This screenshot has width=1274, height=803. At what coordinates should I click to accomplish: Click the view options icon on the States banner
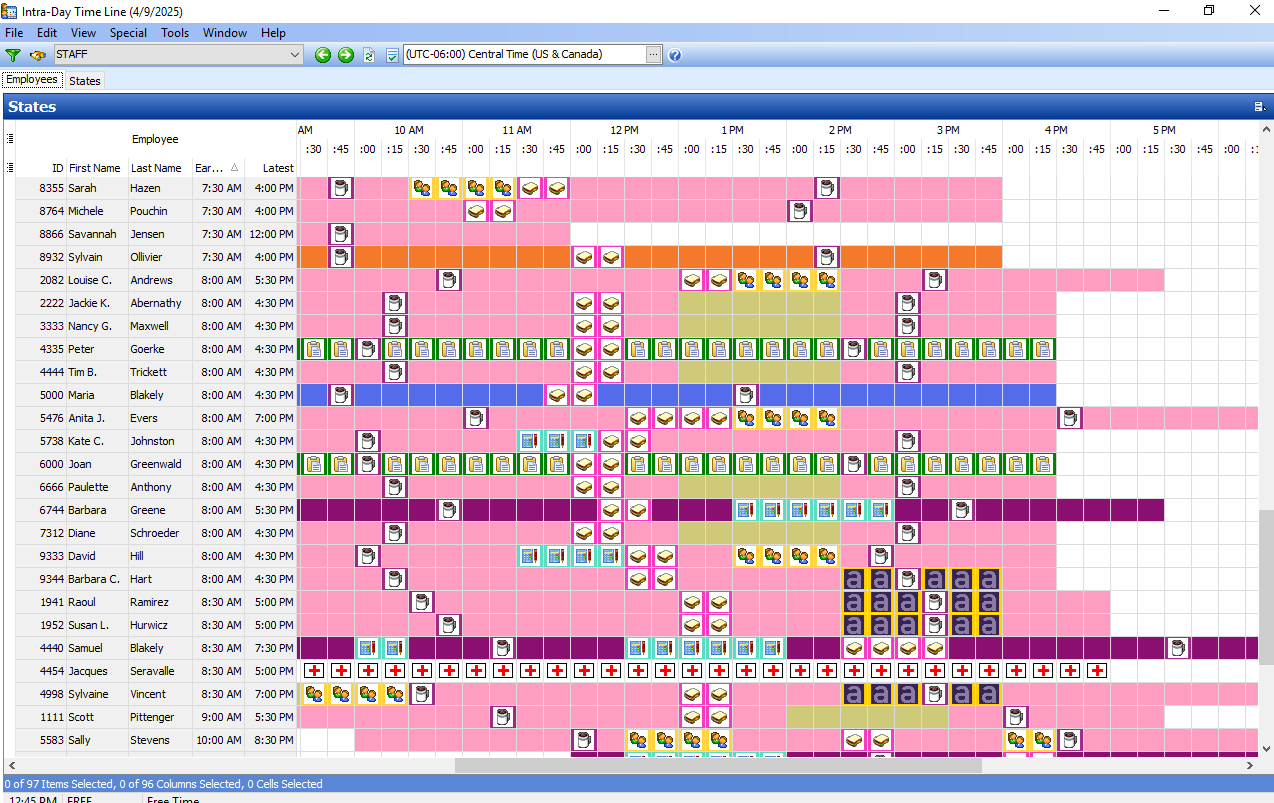click(1256, 106)
